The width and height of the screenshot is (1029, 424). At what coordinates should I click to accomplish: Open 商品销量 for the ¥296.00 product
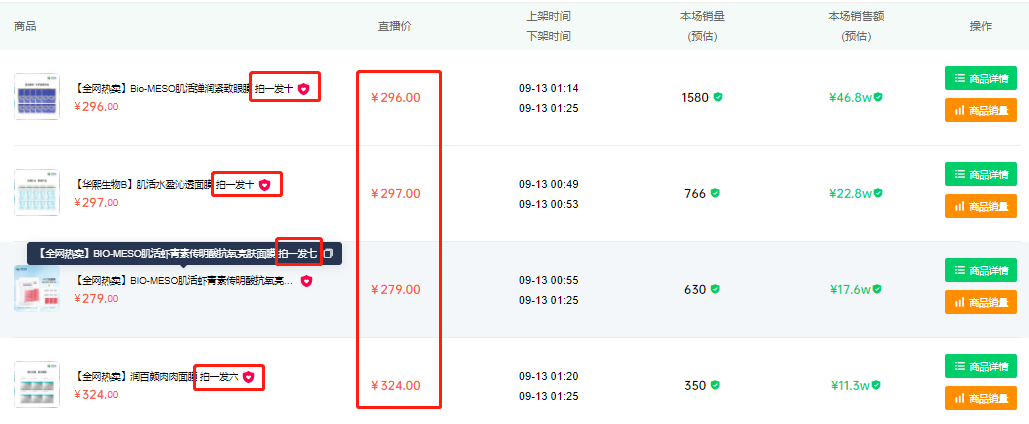coord(980,110)
